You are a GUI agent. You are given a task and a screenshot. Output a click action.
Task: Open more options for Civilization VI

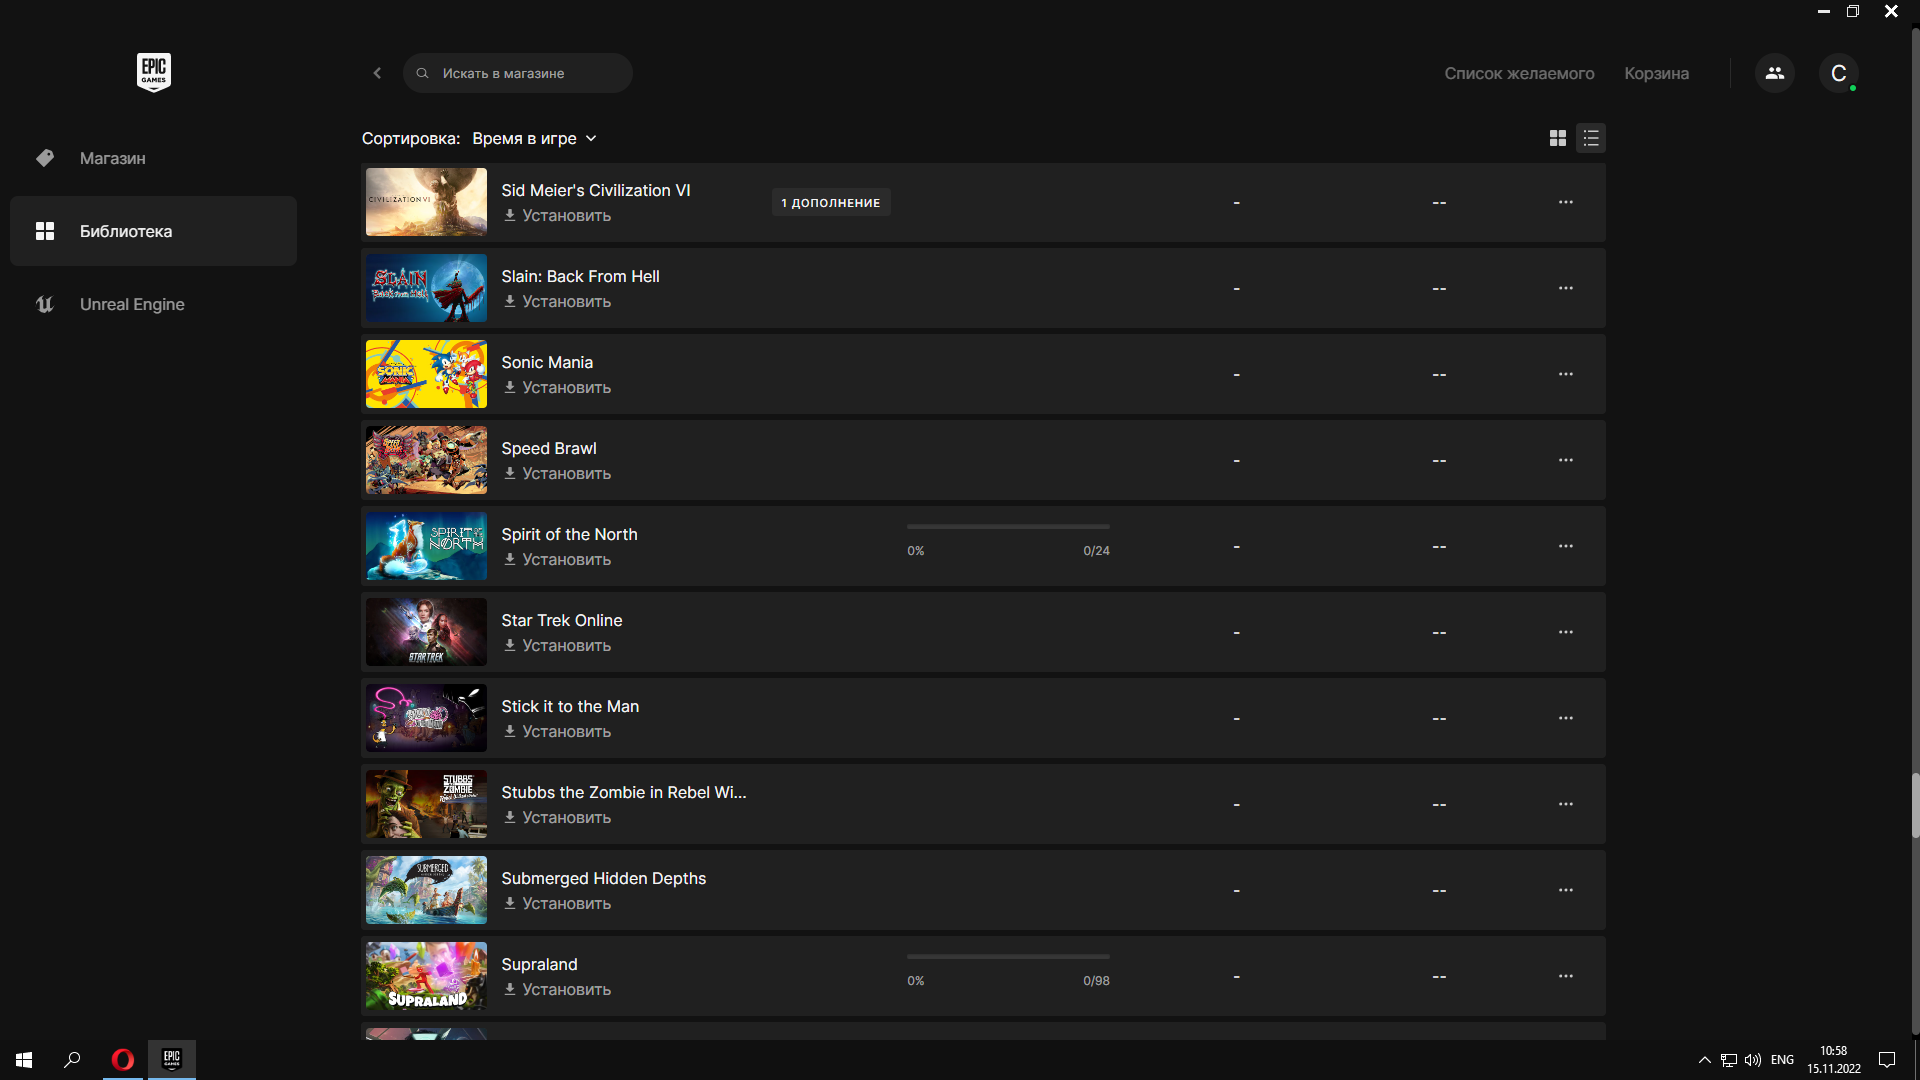pyautogui.click(x=1566, y=202)
